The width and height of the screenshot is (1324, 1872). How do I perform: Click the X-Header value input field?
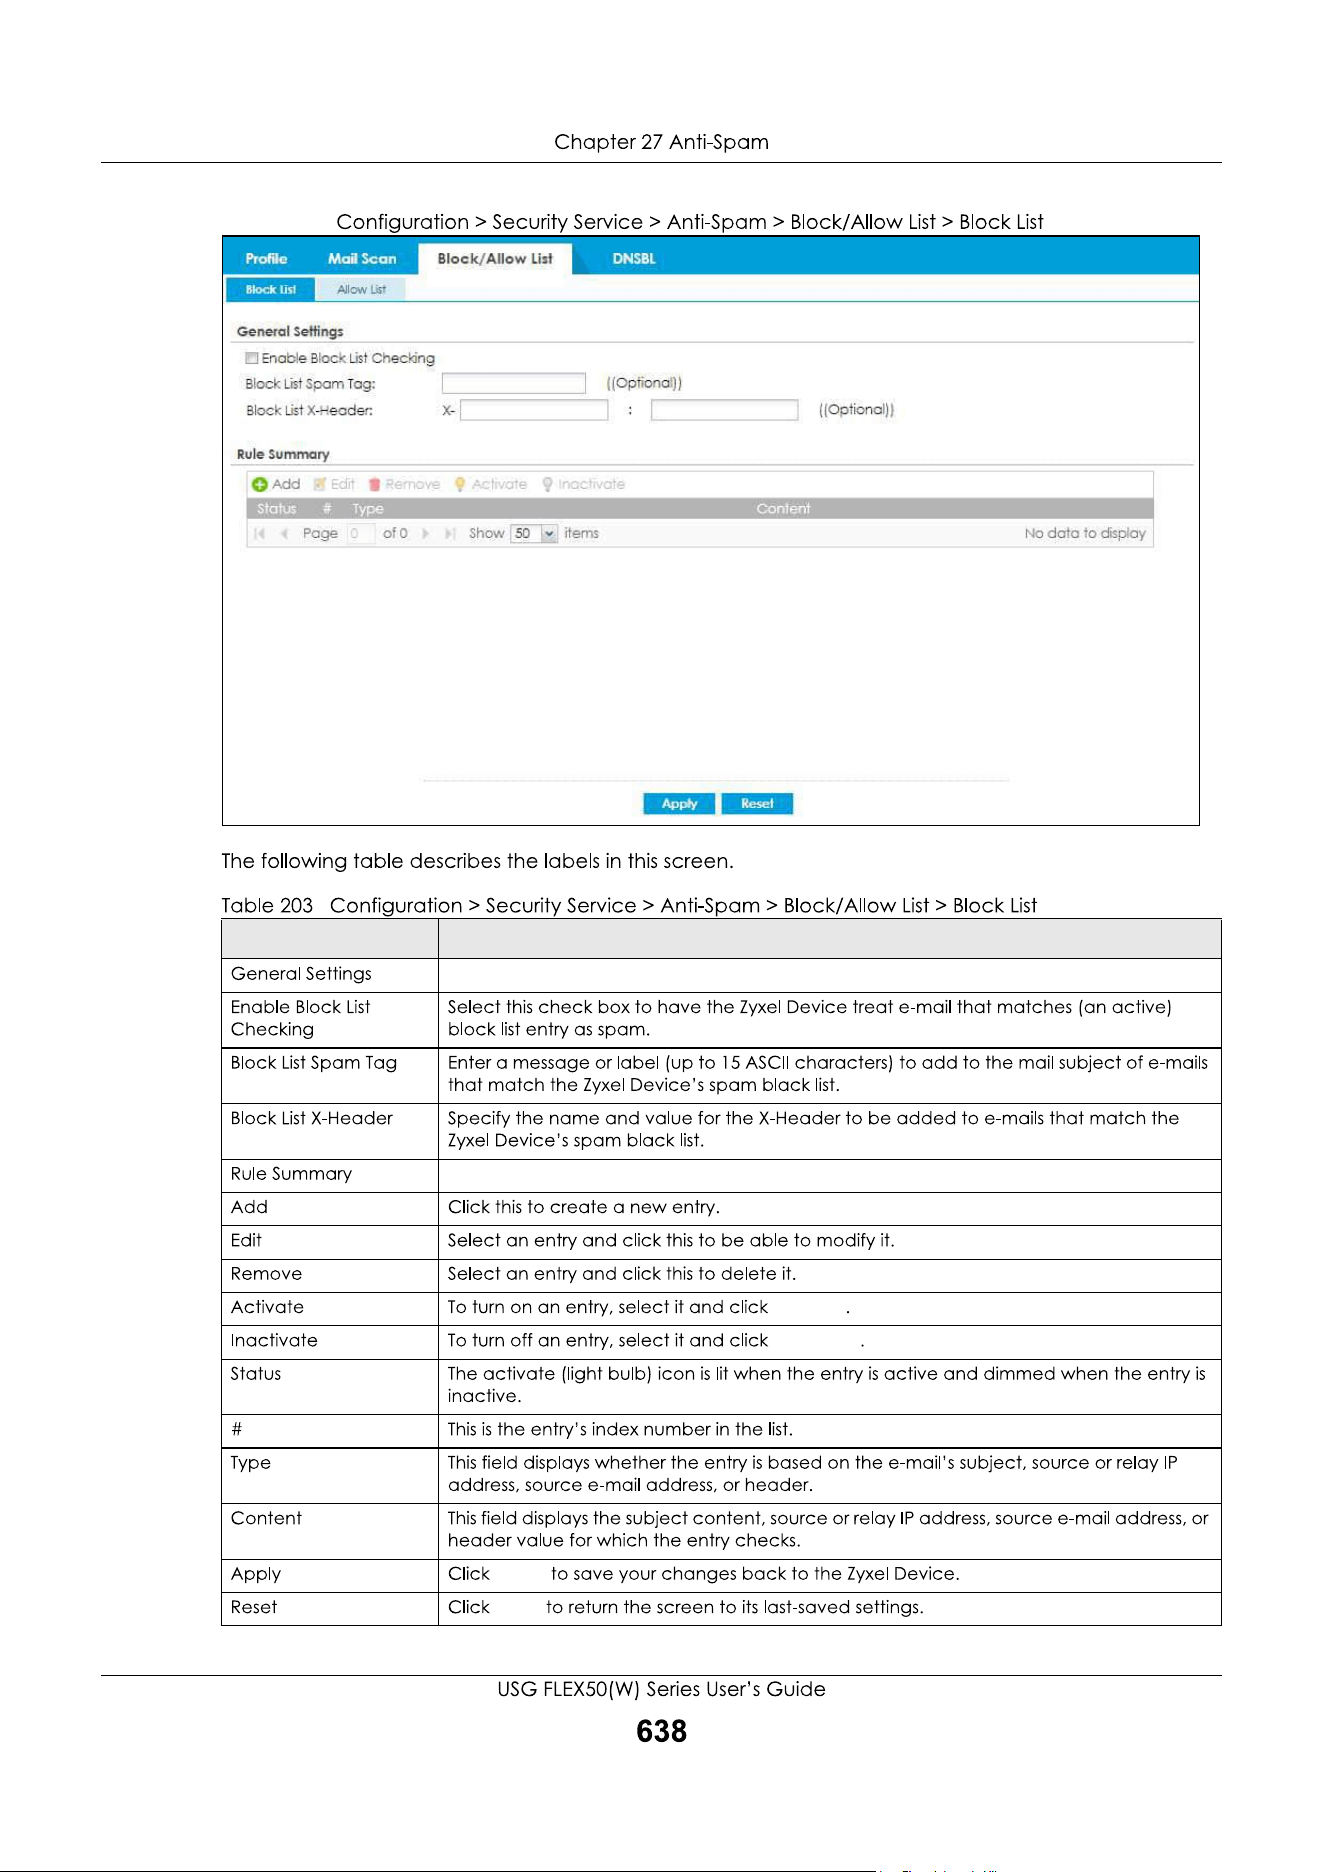[x=724, y=411]
